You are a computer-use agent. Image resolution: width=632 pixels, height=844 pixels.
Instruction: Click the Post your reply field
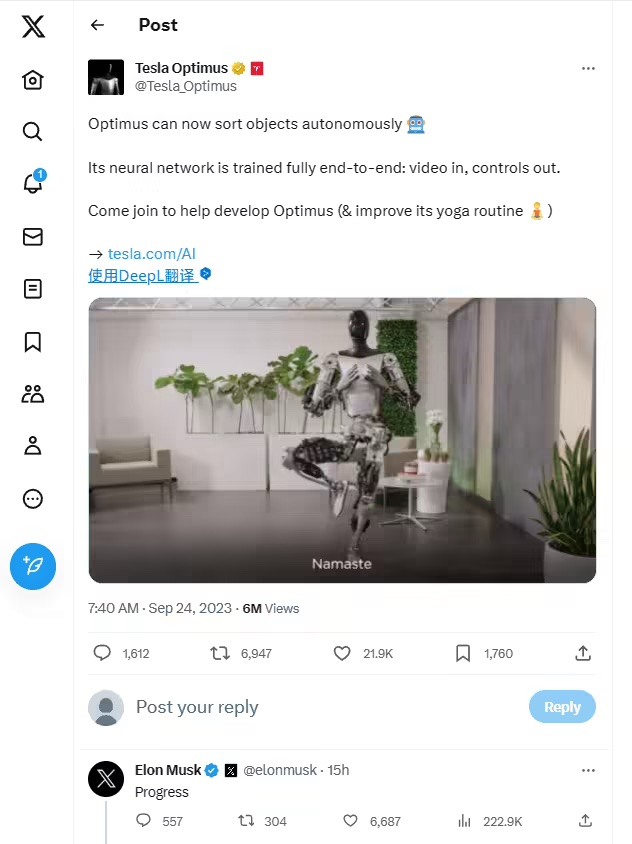click(x=300, y=707)
